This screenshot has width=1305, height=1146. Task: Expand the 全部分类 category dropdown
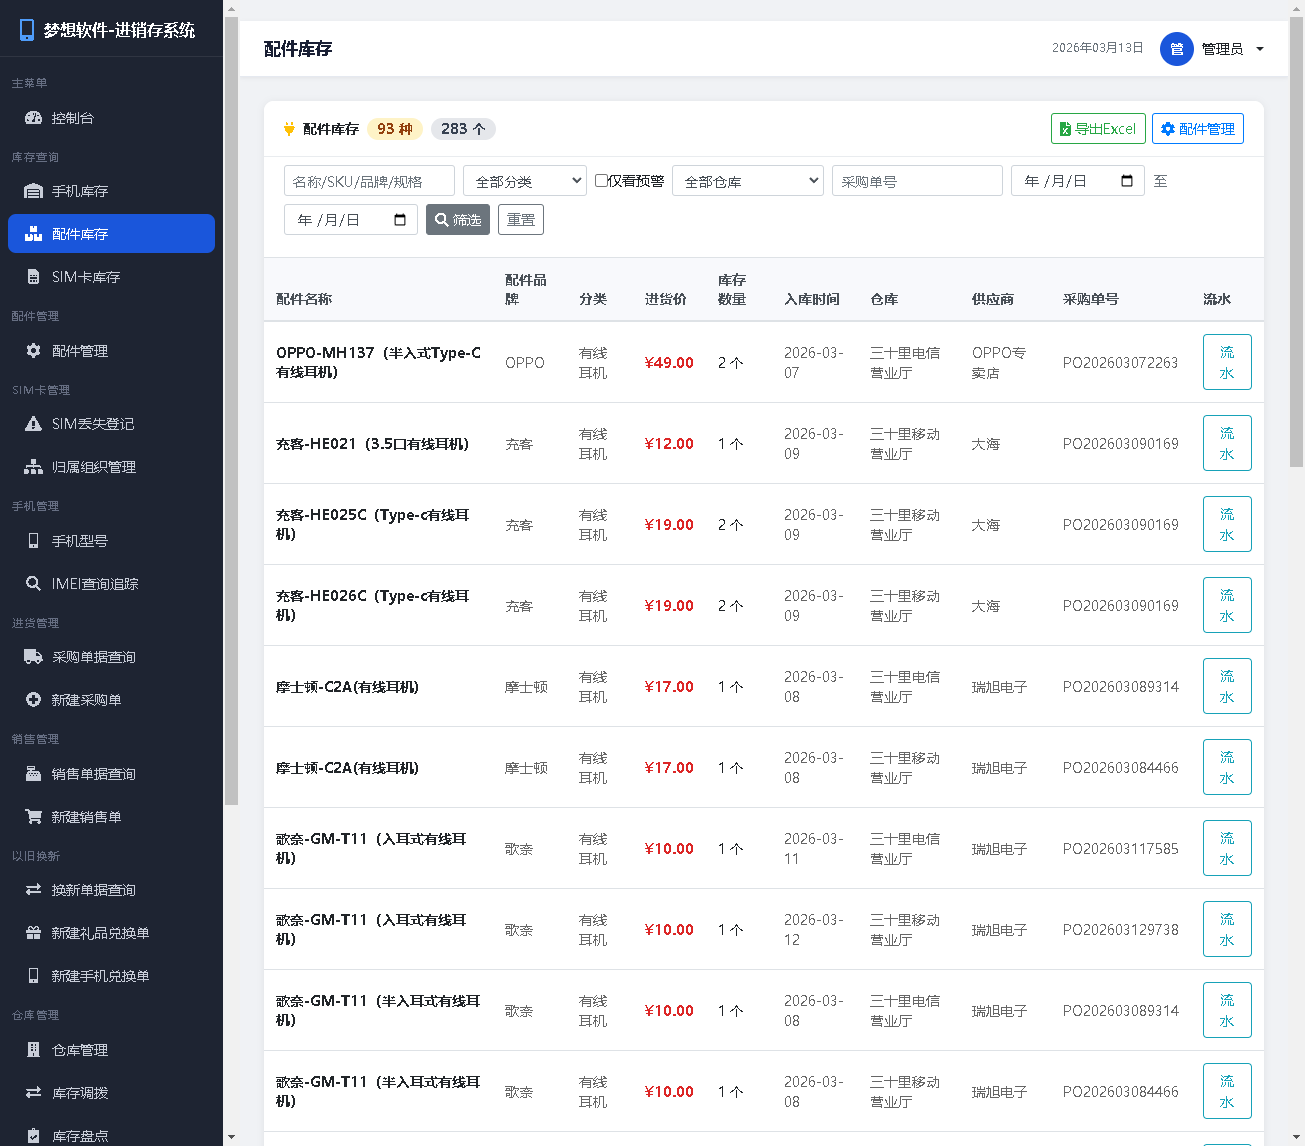coord(524,181)
